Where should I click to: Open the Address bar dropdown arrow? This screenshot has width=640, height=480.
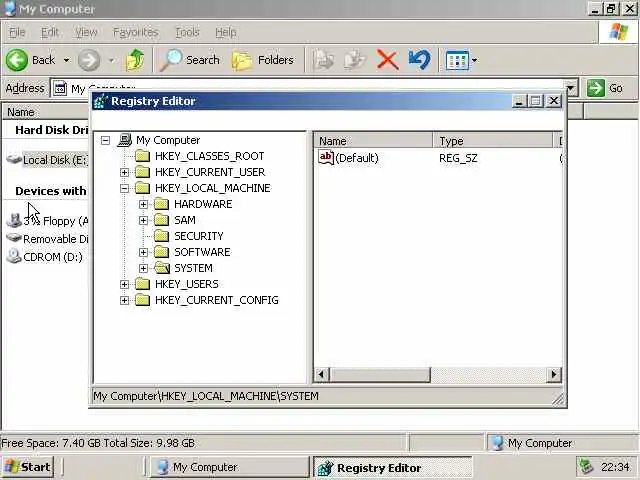(571, 88)
